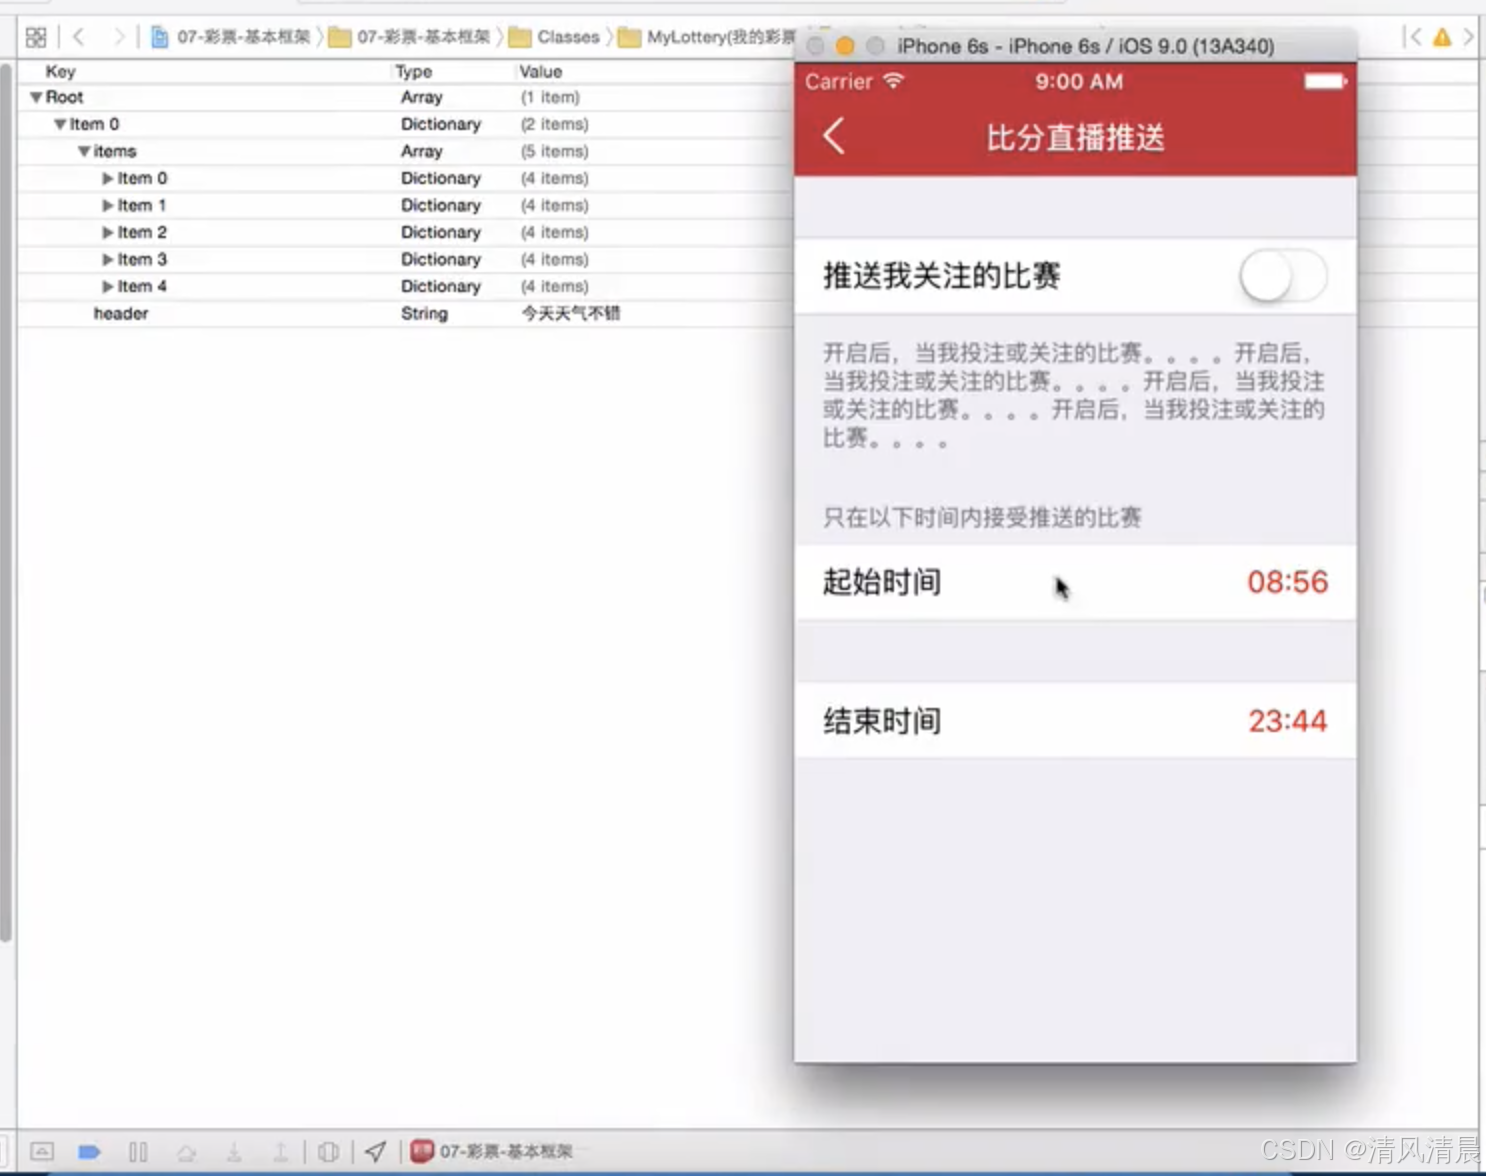Viewport: 1486px width, 1176px height.
Task: Open Simulate Location menu
Action: (x=376, y=1151)
